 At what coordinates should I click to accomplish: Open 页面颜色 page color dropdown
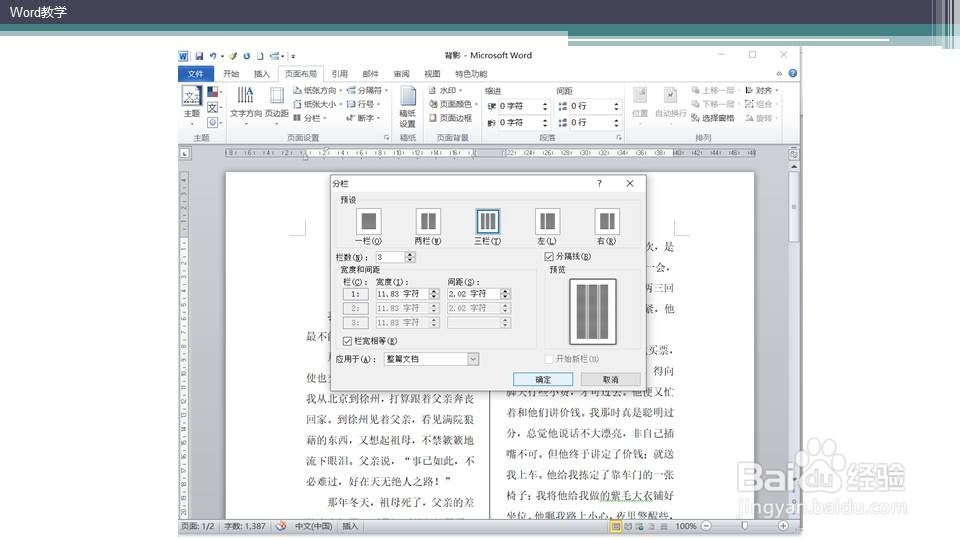tap(453, 104)
